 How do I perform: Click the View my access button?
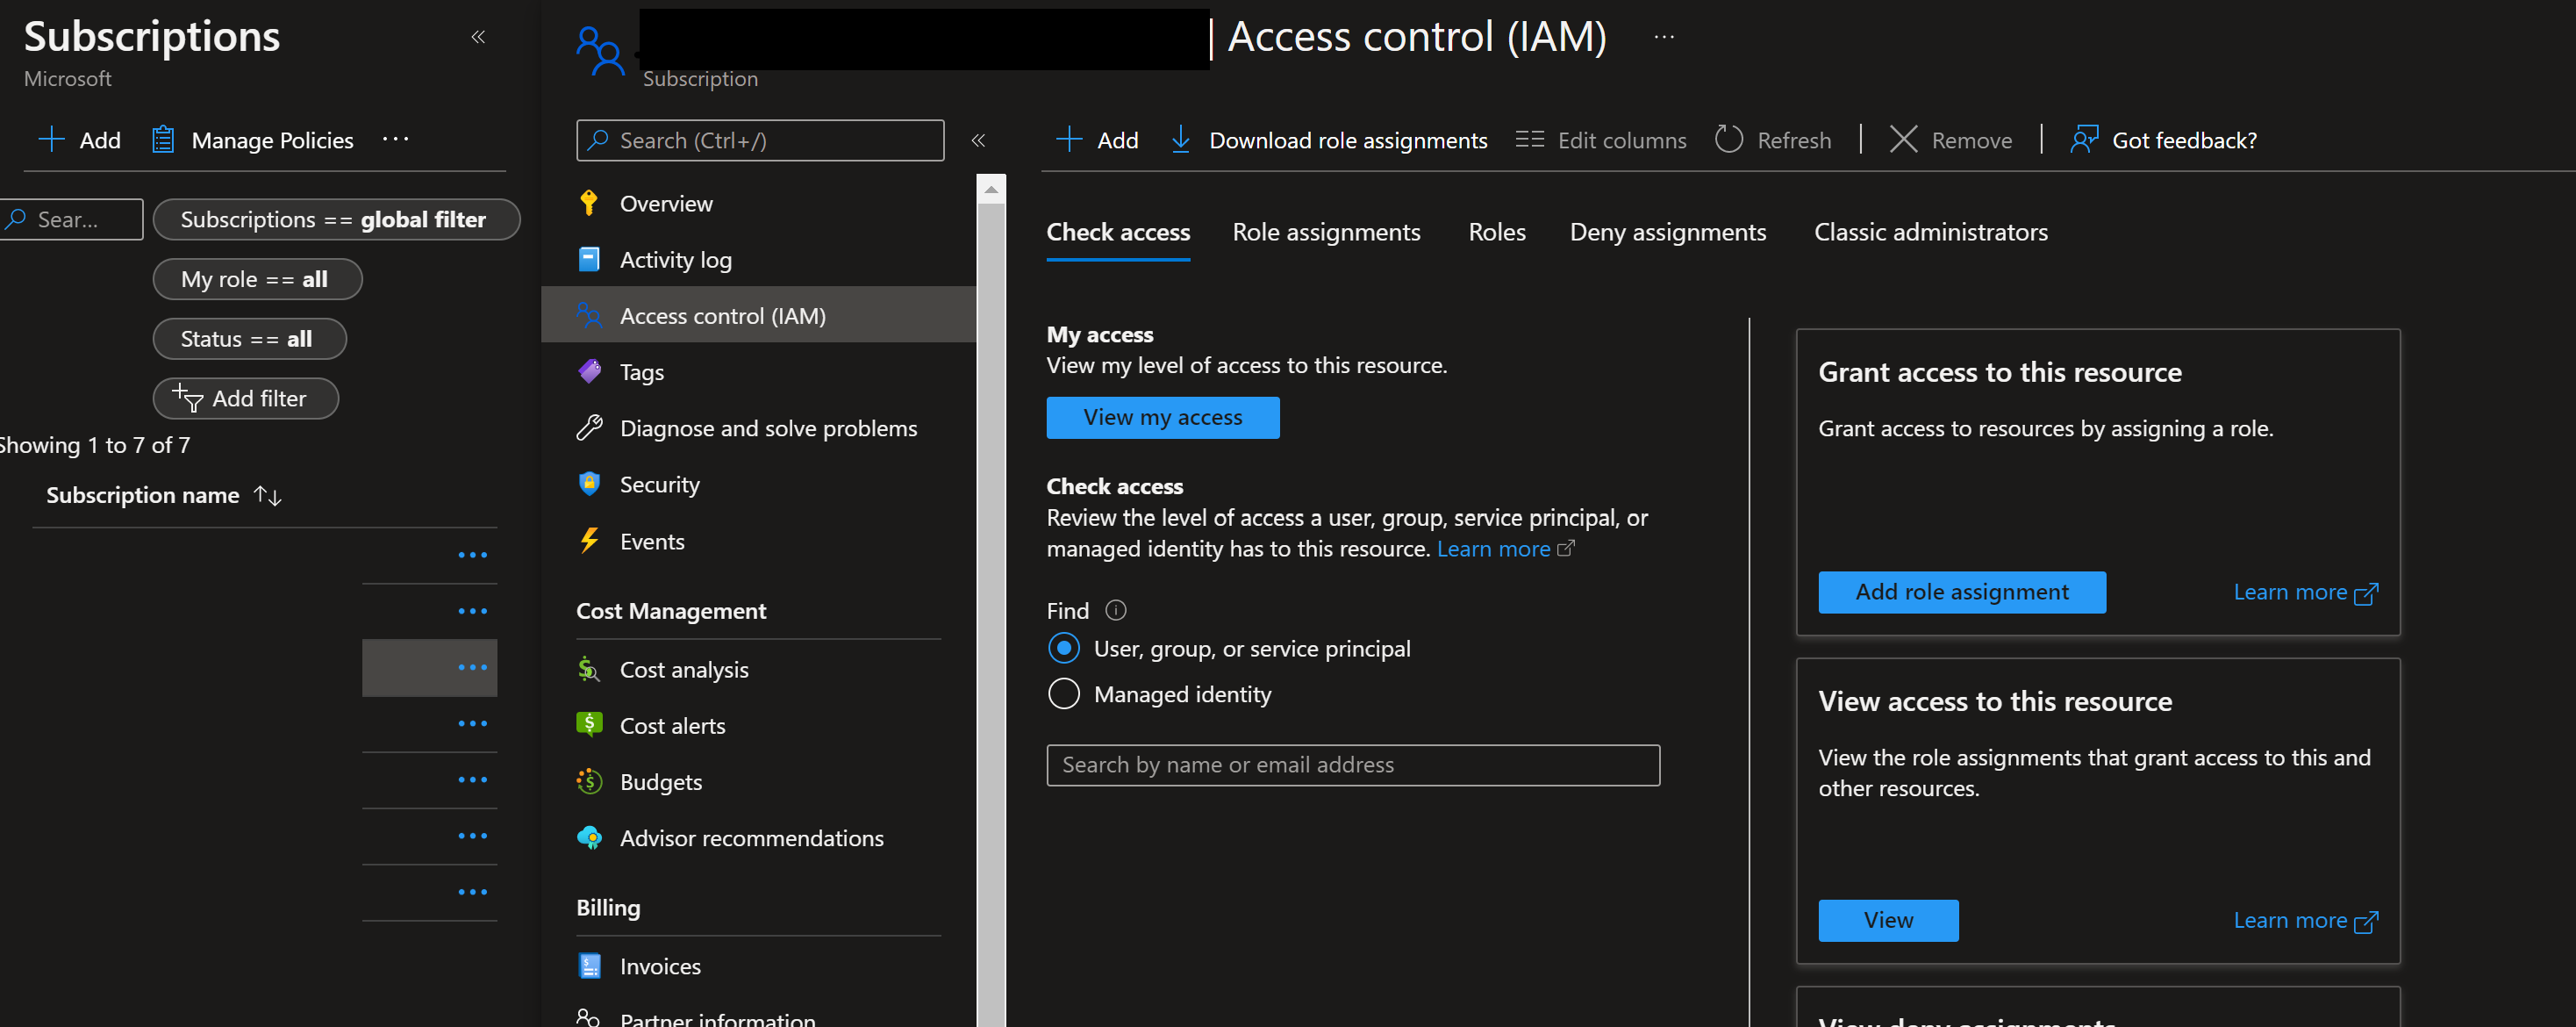click(1162, 416)
